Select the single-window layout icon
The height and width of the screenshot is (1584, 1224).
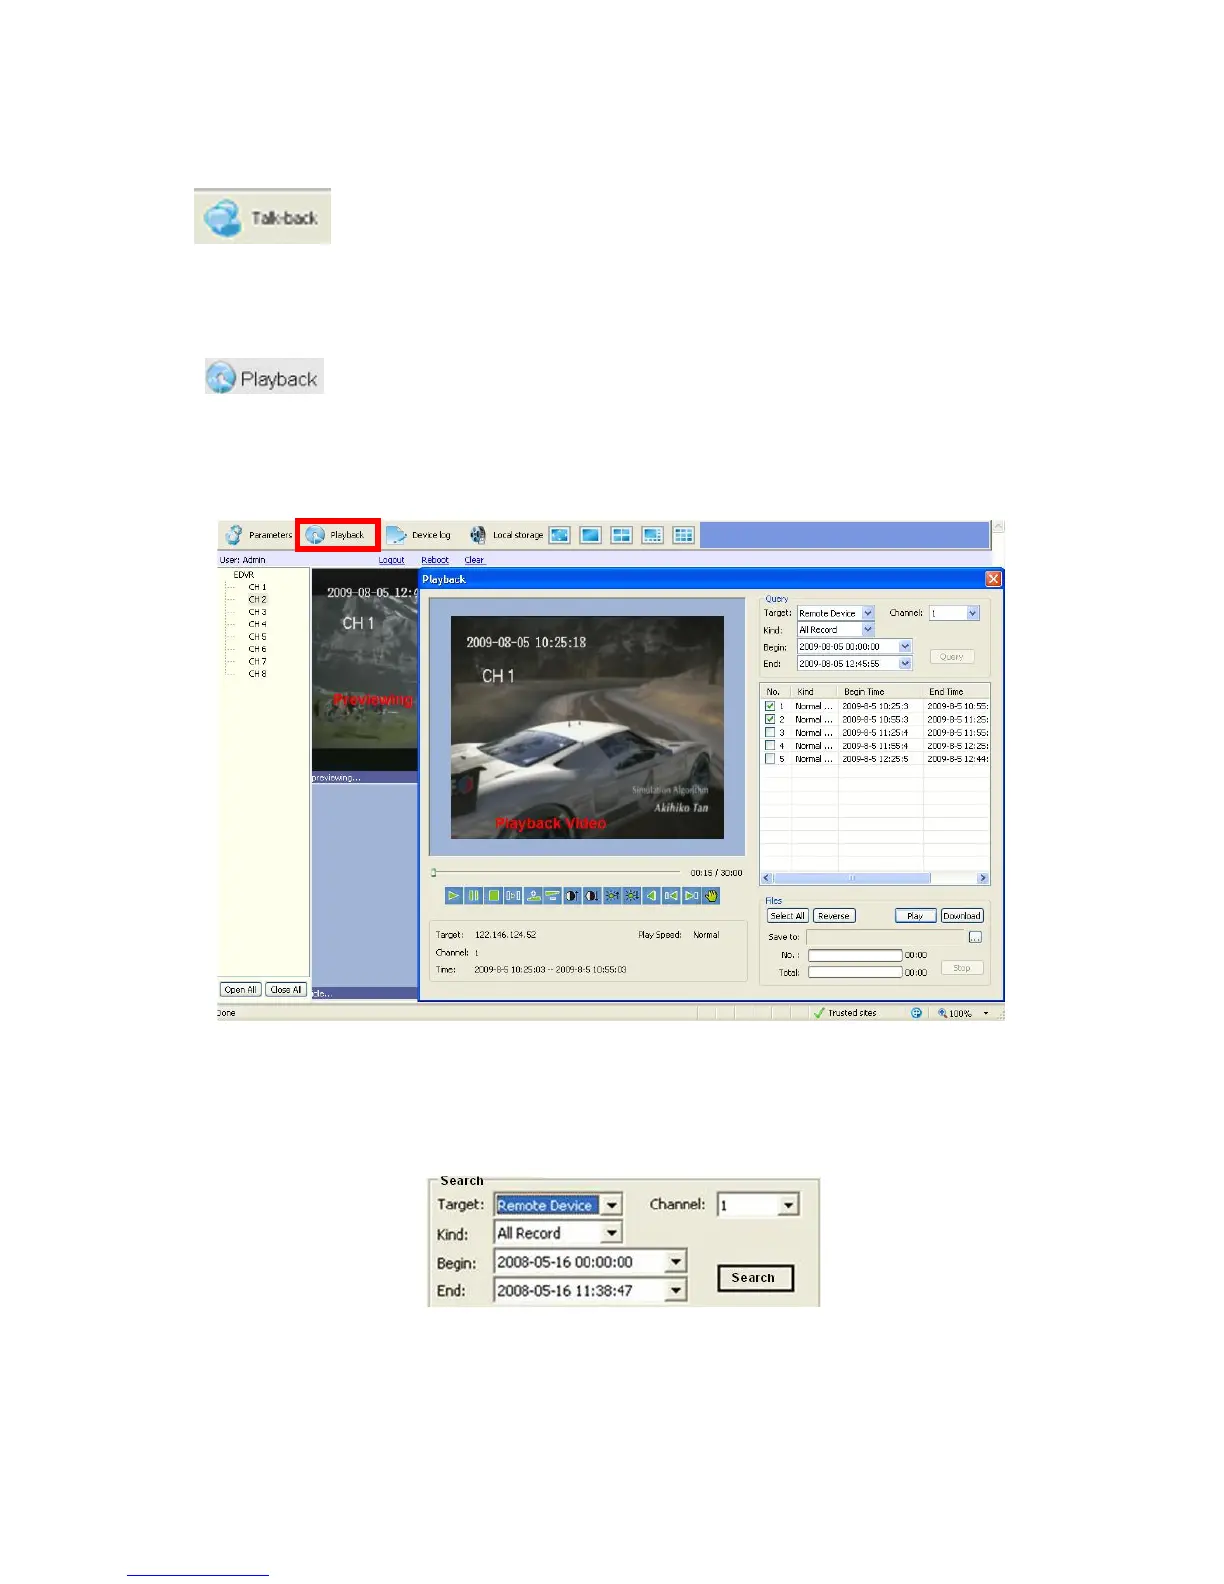tap(591, 535)
